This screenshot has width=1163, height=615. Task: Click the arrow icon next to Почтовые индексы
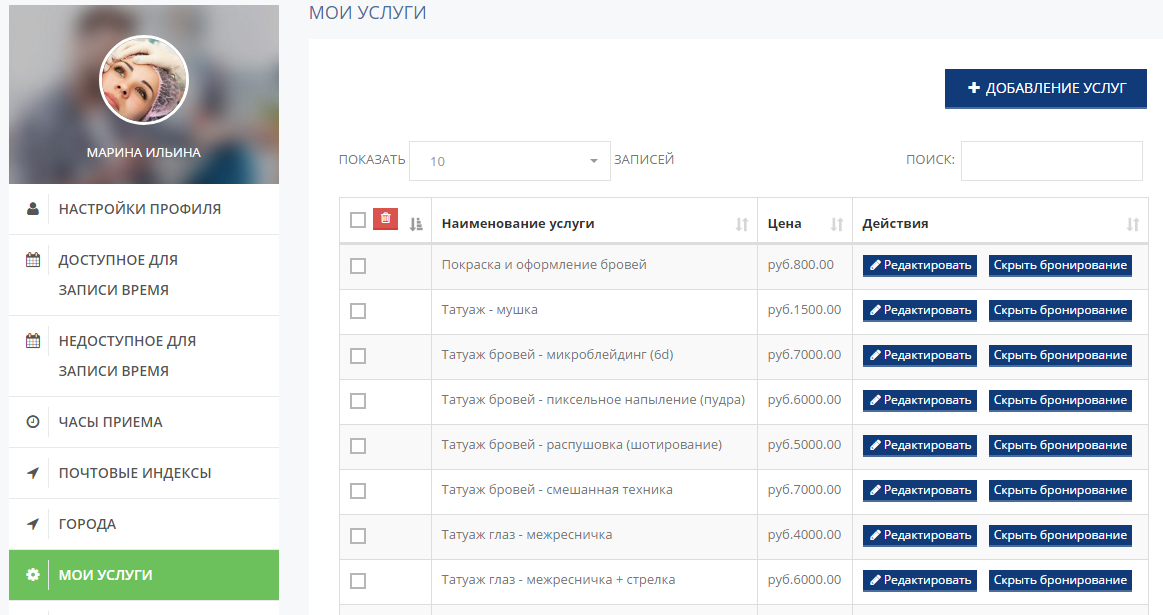pyautogui.click(x=33, y=473)
